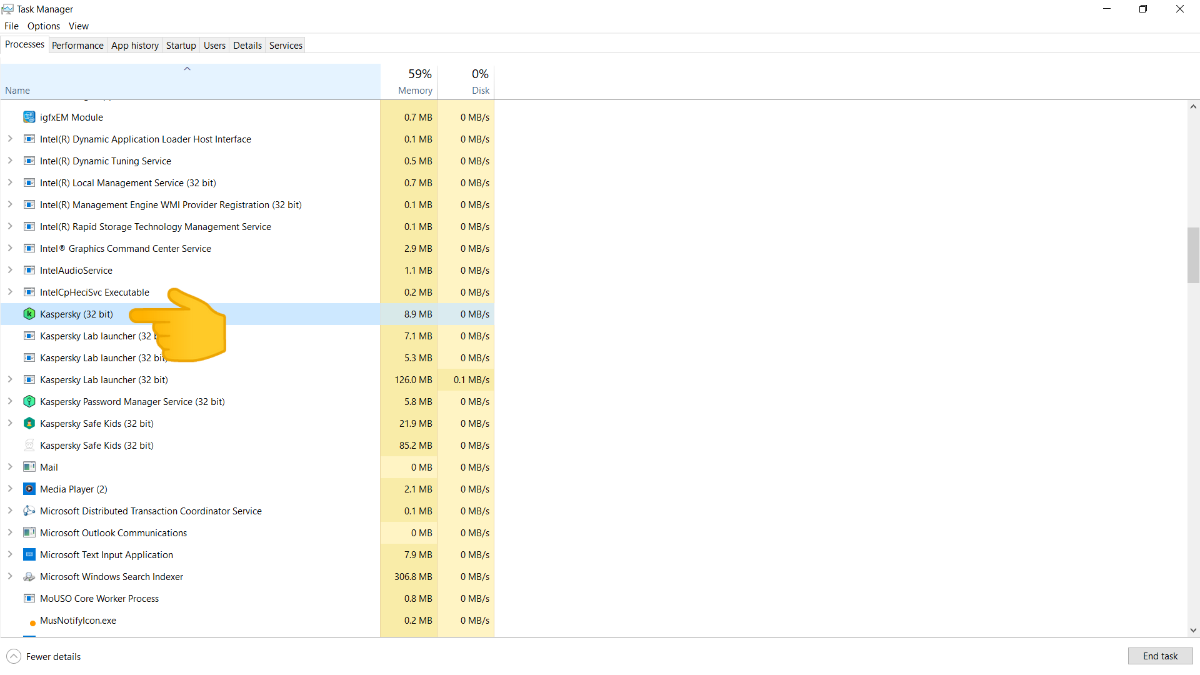Screen dimensions: 1200x675
Task: Switch to the Services tab
Action: point(286,45)
